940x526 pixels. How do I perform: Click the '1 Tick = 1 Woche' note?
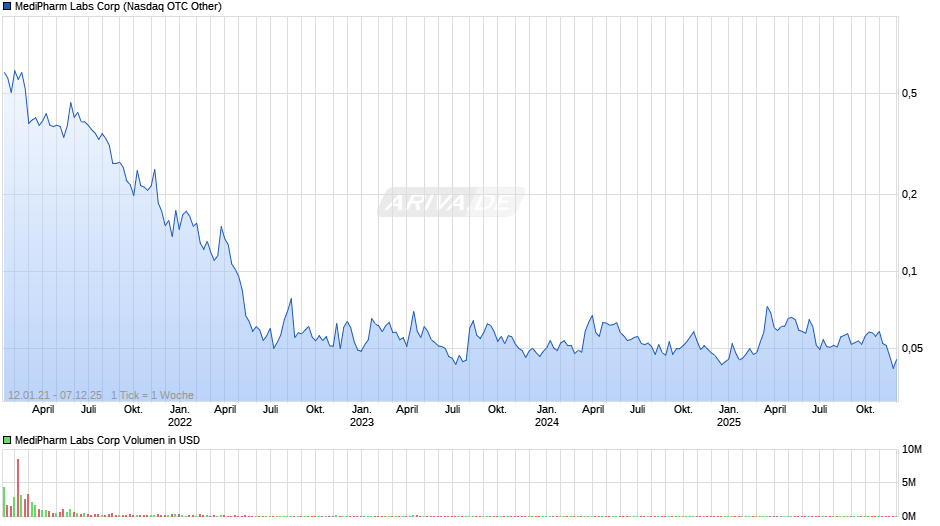click(x=152, y=395)
